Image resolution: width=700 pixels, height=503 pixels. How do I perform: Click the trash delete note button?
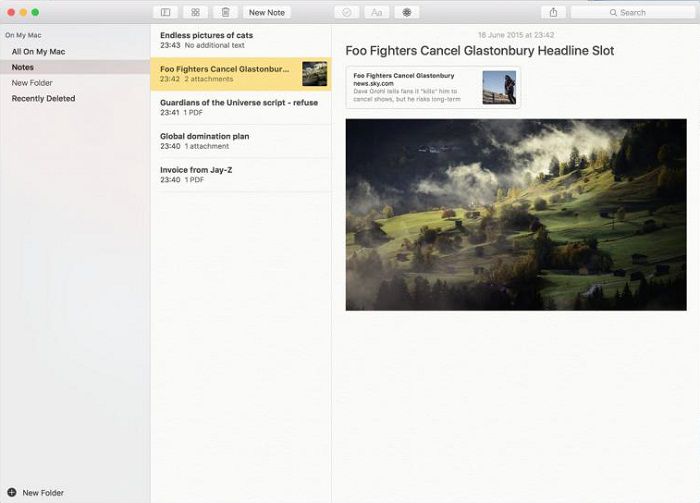click(225, 12)
